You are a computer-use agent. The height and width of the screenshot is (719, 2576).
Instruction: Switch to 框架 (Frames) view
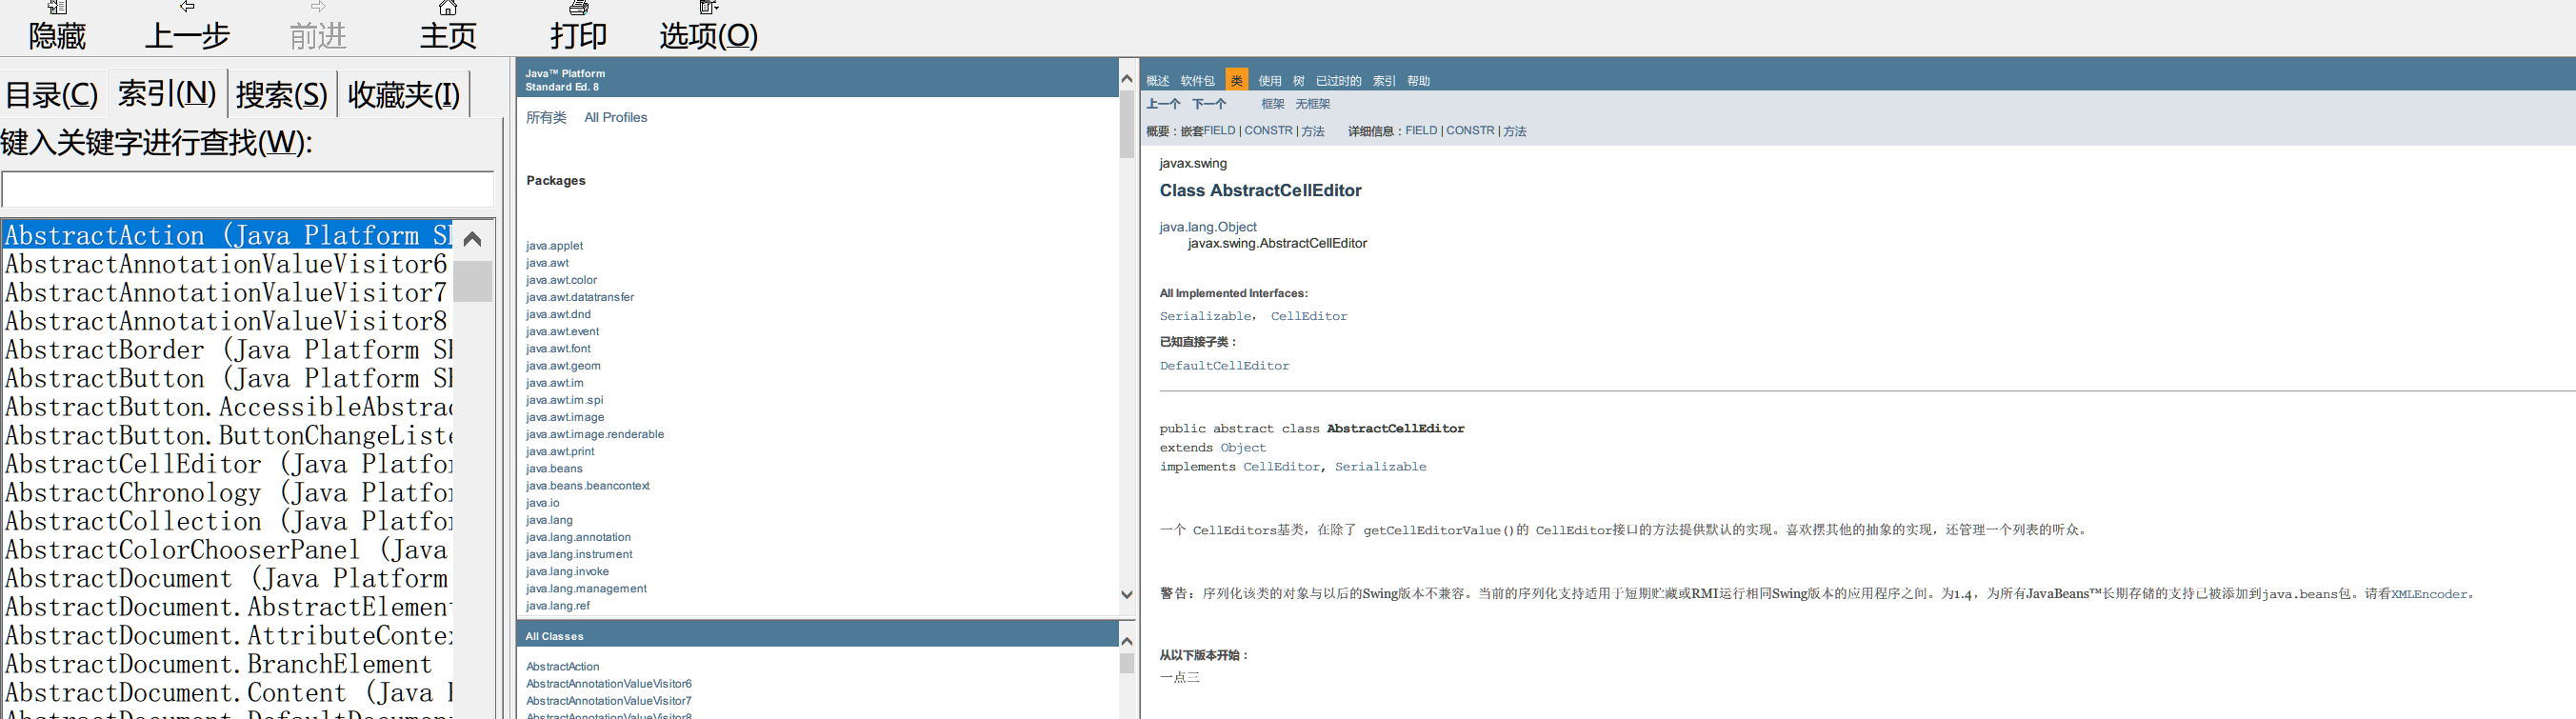coord(1273,104)
